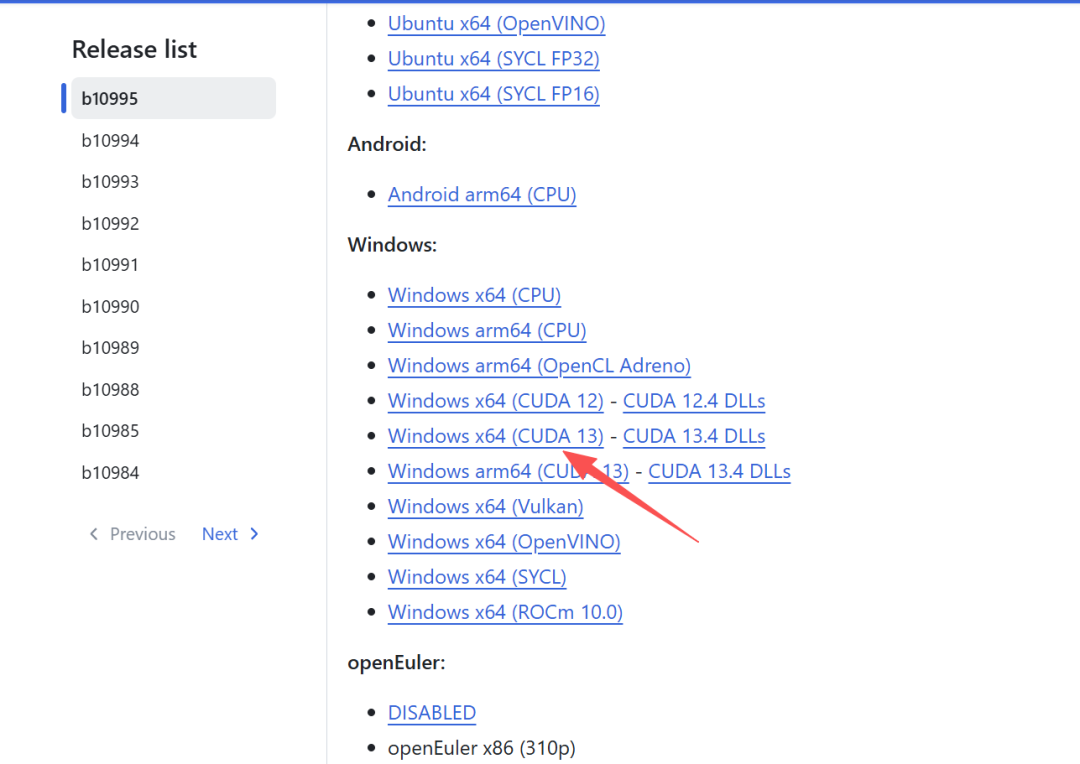Download Windows x64 (CPU) build
The height and width of the screenshot is (764, 1080).
click(474, 295)
